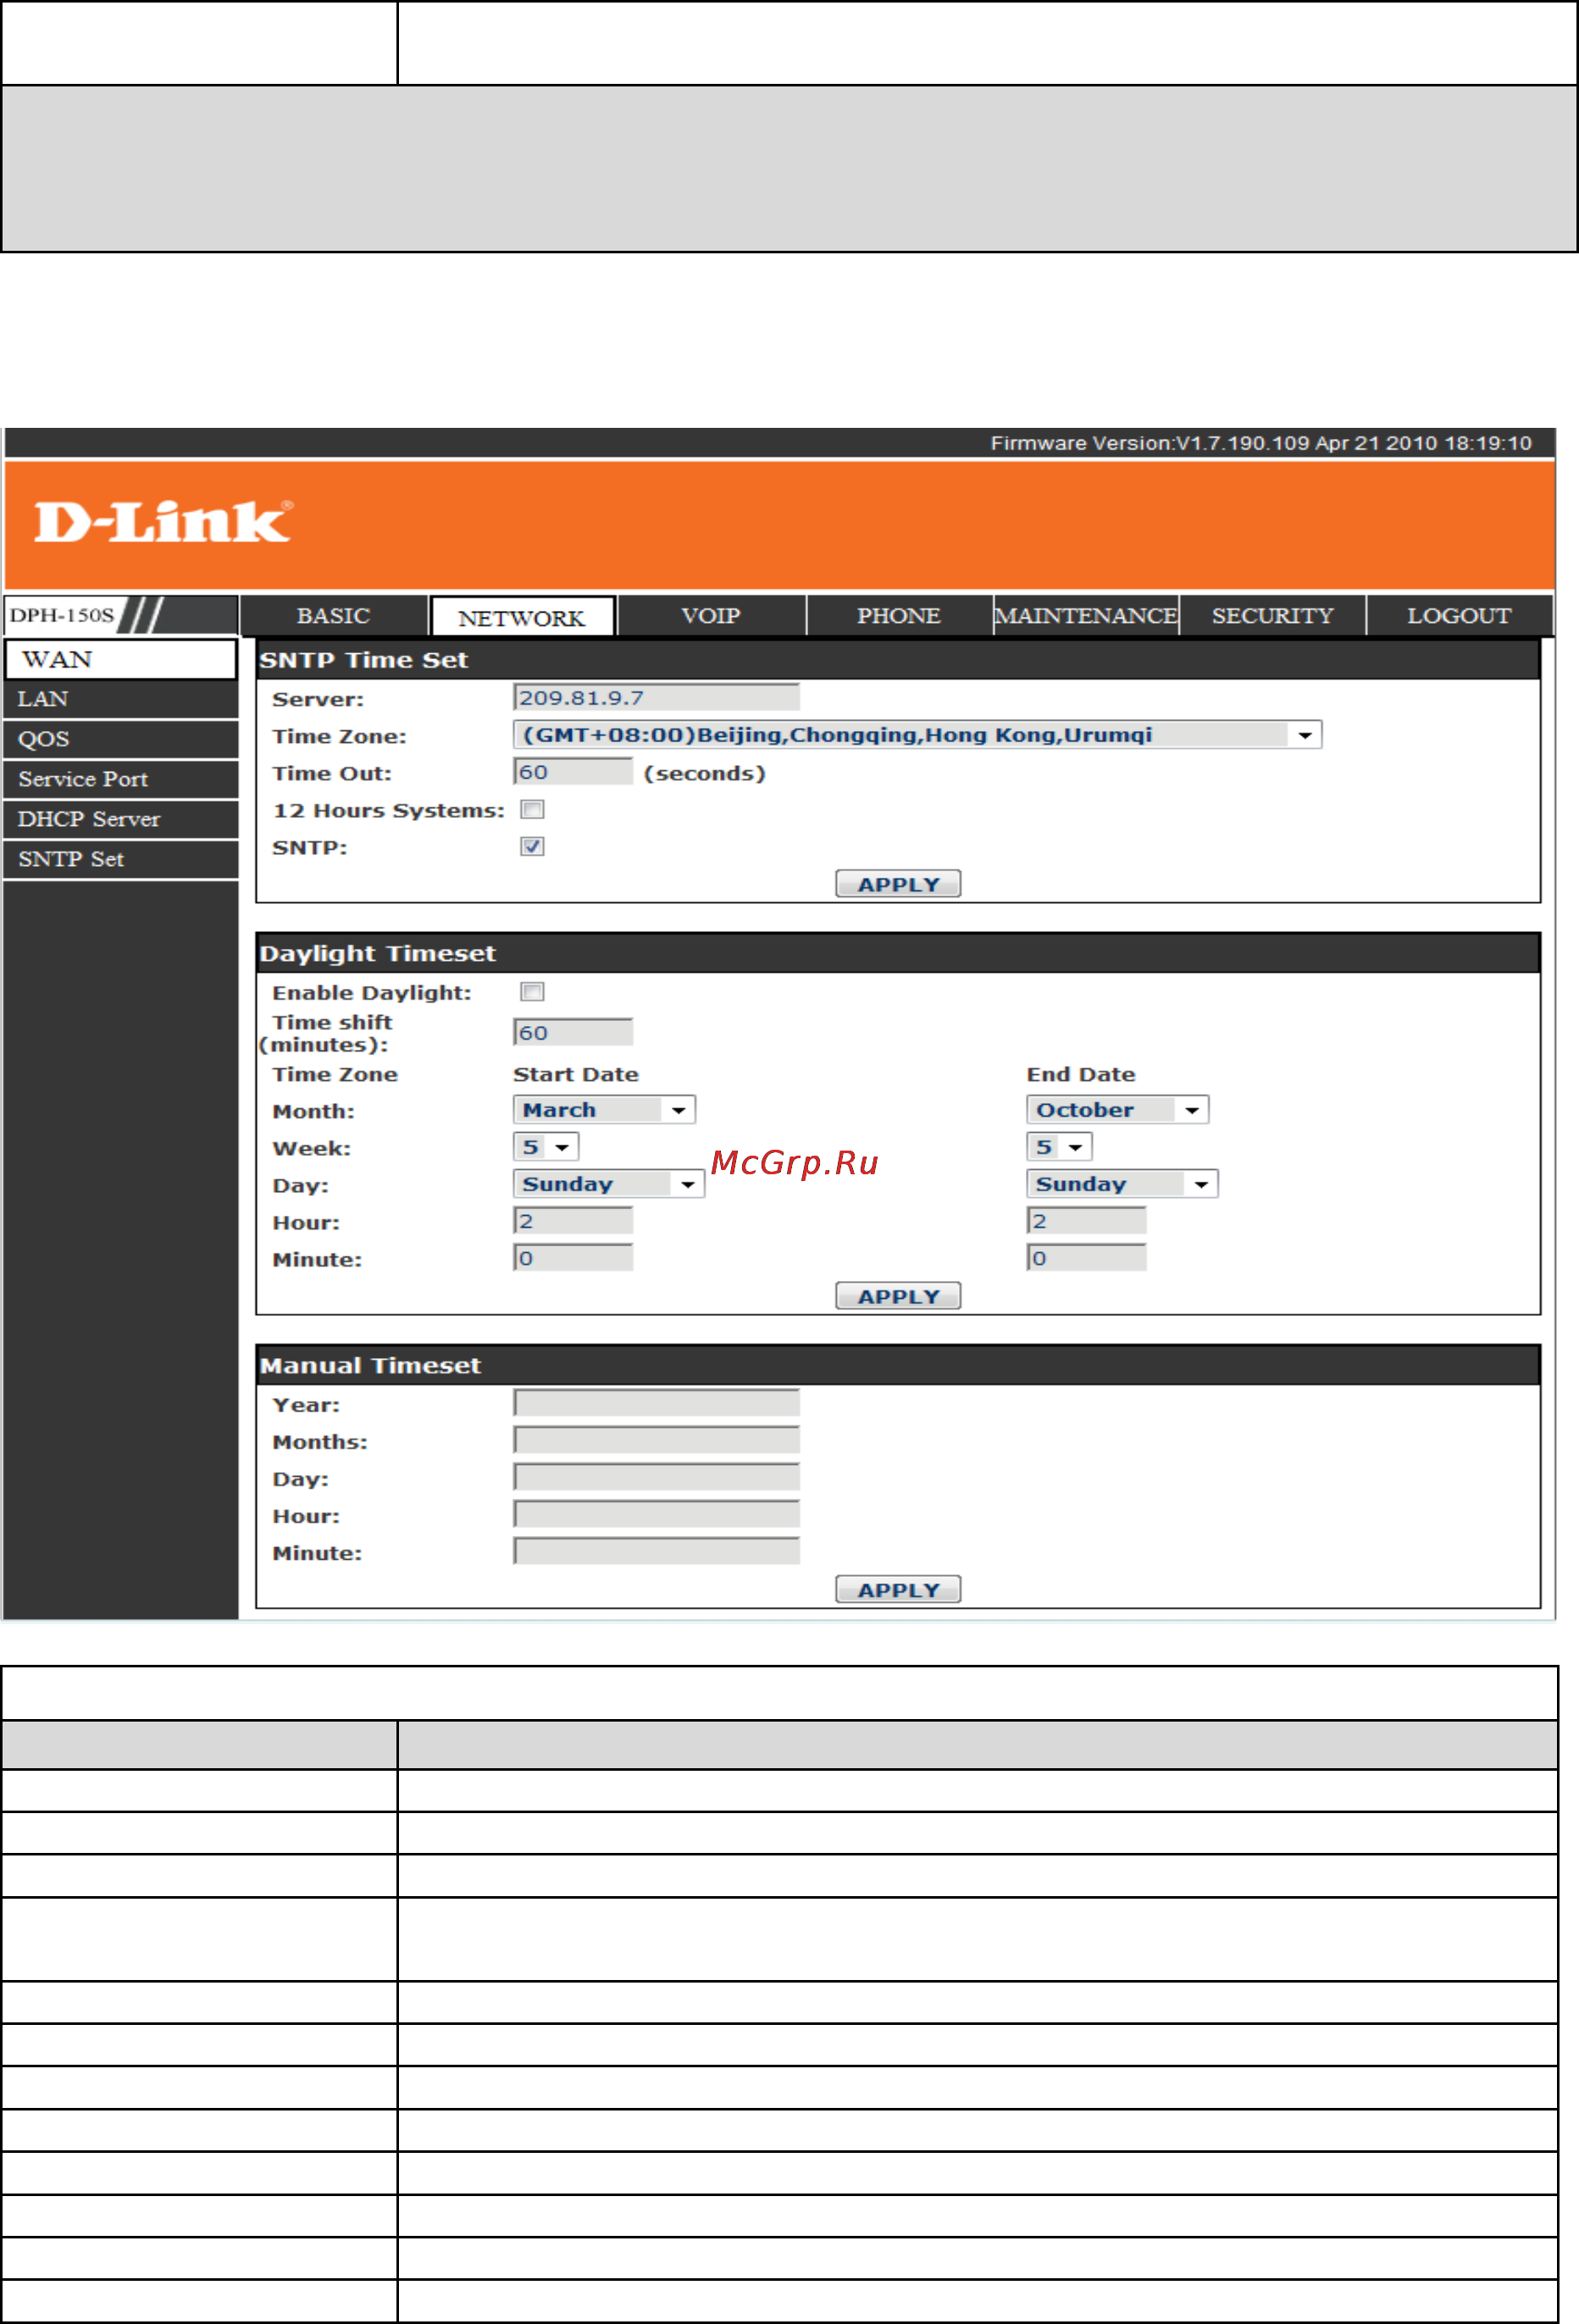
Task: Click the Manual Timeset Day field
Action: [x=656, y=1478]
